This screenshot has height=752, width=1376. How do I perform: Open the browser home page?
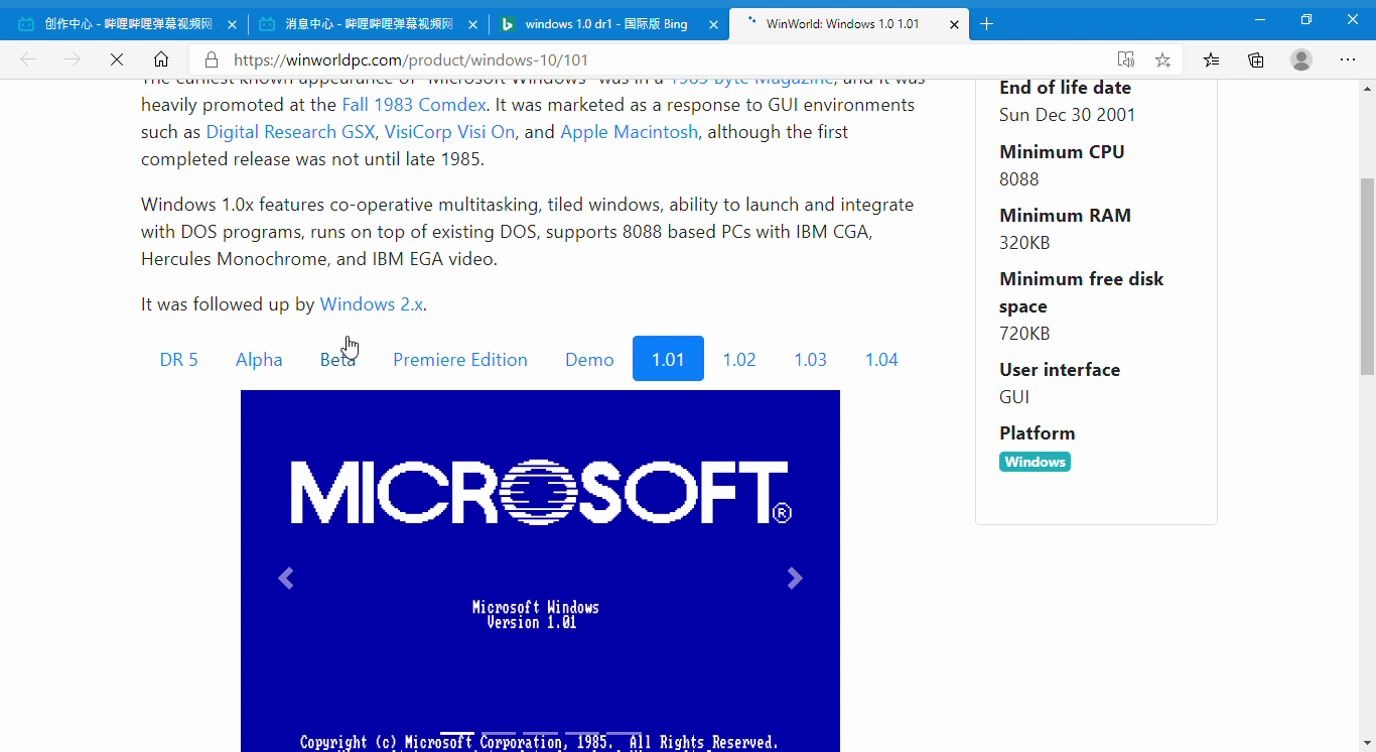click(160, 60)
